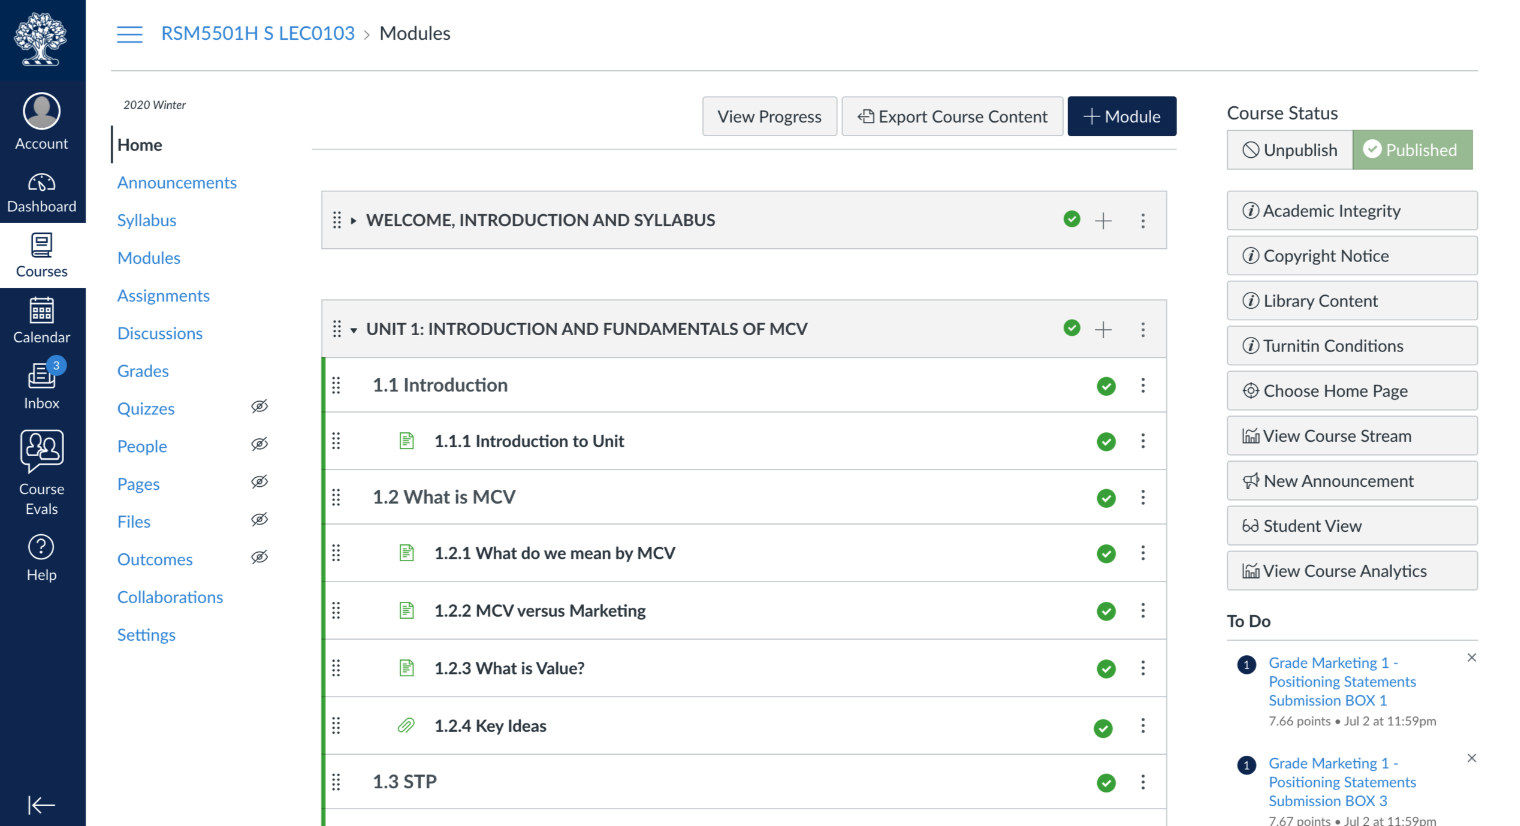This screenshot has height=826, width=1520.
Task: Select Assignments in the course navigation
Action: (x=163, y=295)
